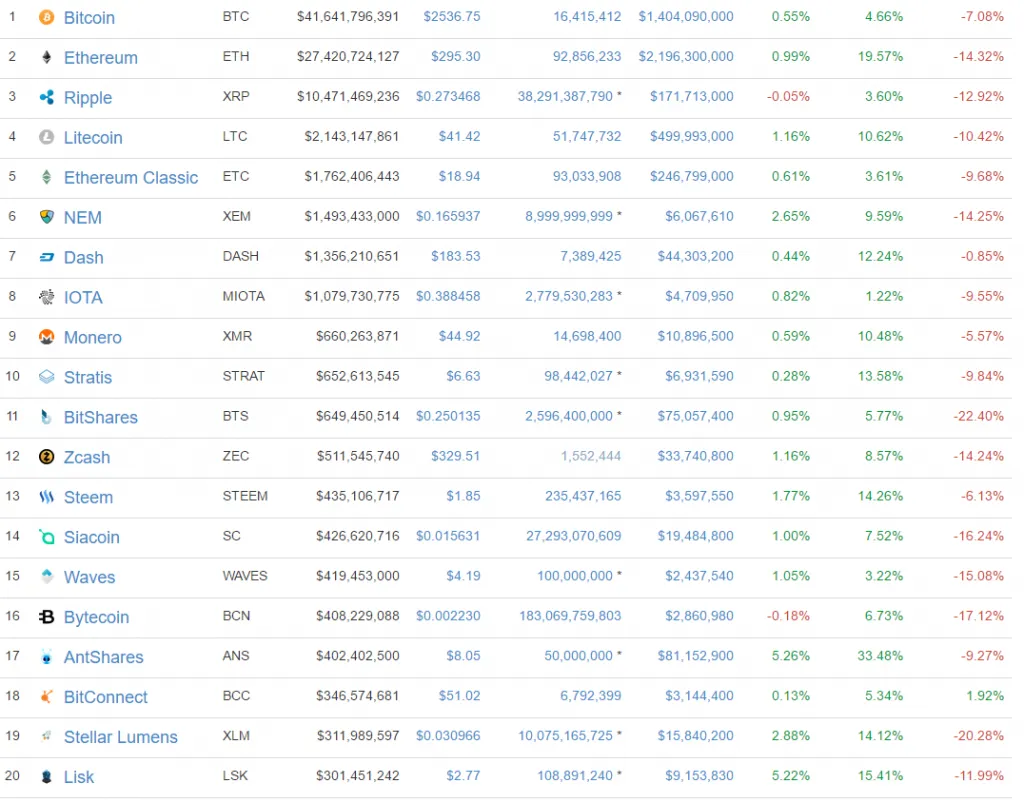Click the Ethereum logo icon
The height and width of the screenshot is (803, 1024).
tap(46, 57)
